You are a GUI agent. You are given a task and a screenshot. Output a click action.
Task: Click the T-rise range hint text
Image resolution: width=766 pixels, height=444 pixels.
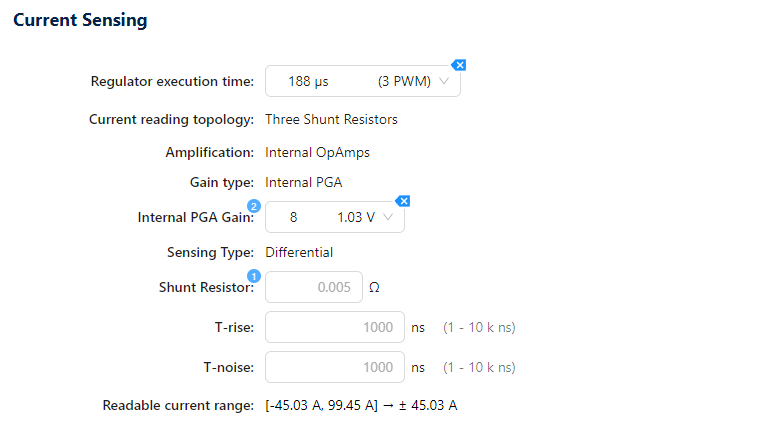[473, 327]
